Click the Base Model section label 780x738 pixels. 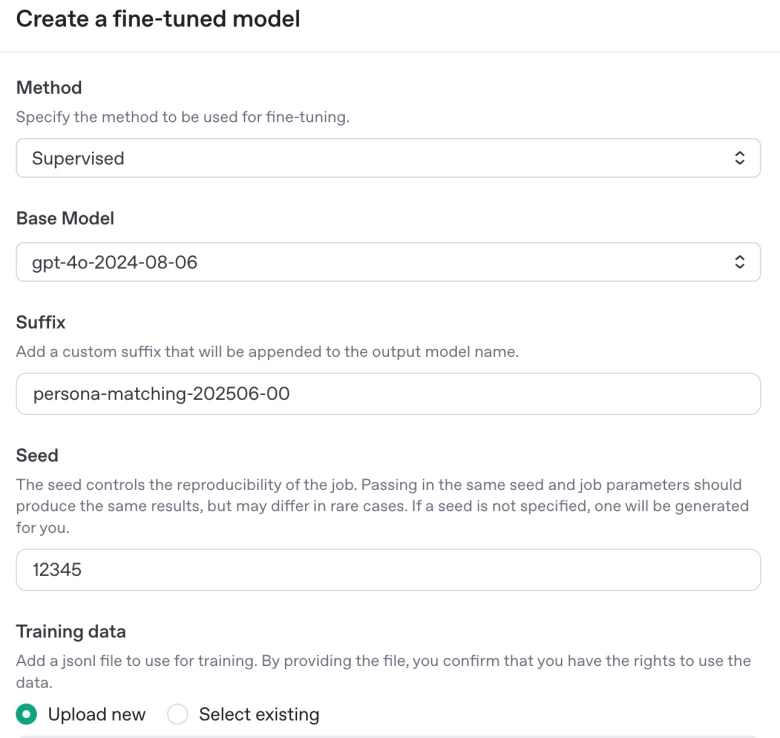click(x=65, y=218)
